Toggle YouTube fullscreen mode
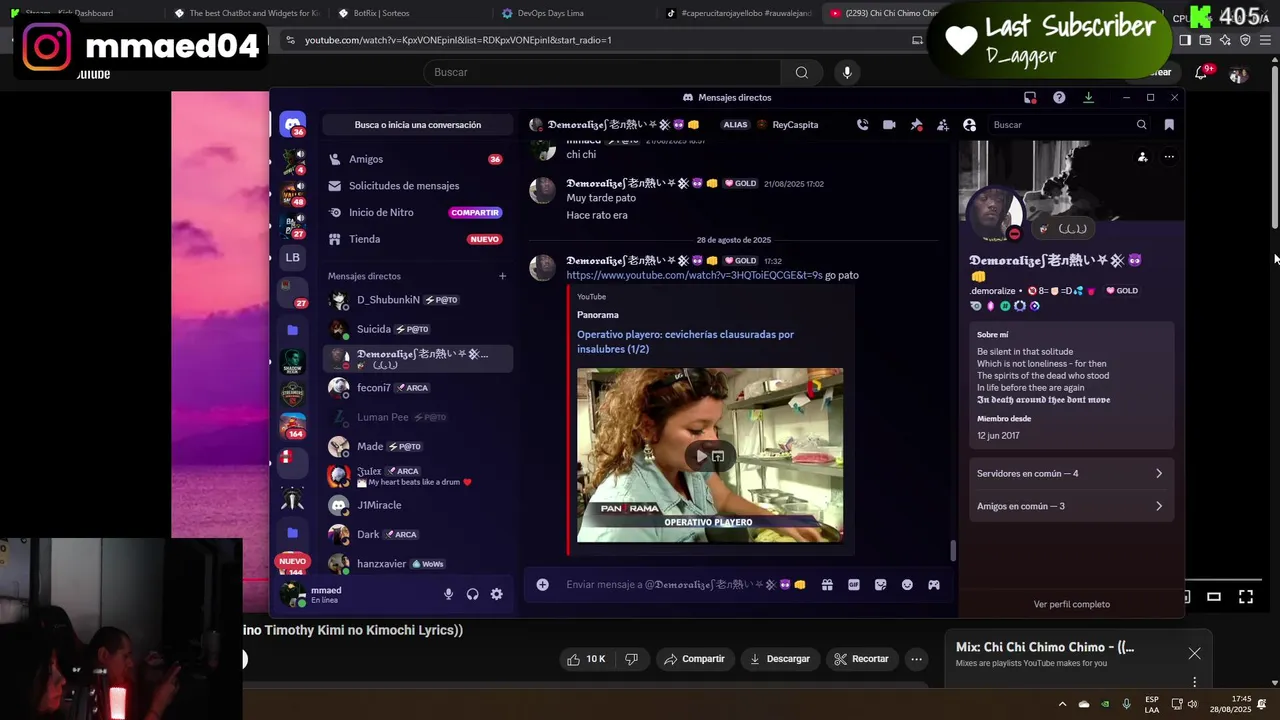 (1246, 597)
